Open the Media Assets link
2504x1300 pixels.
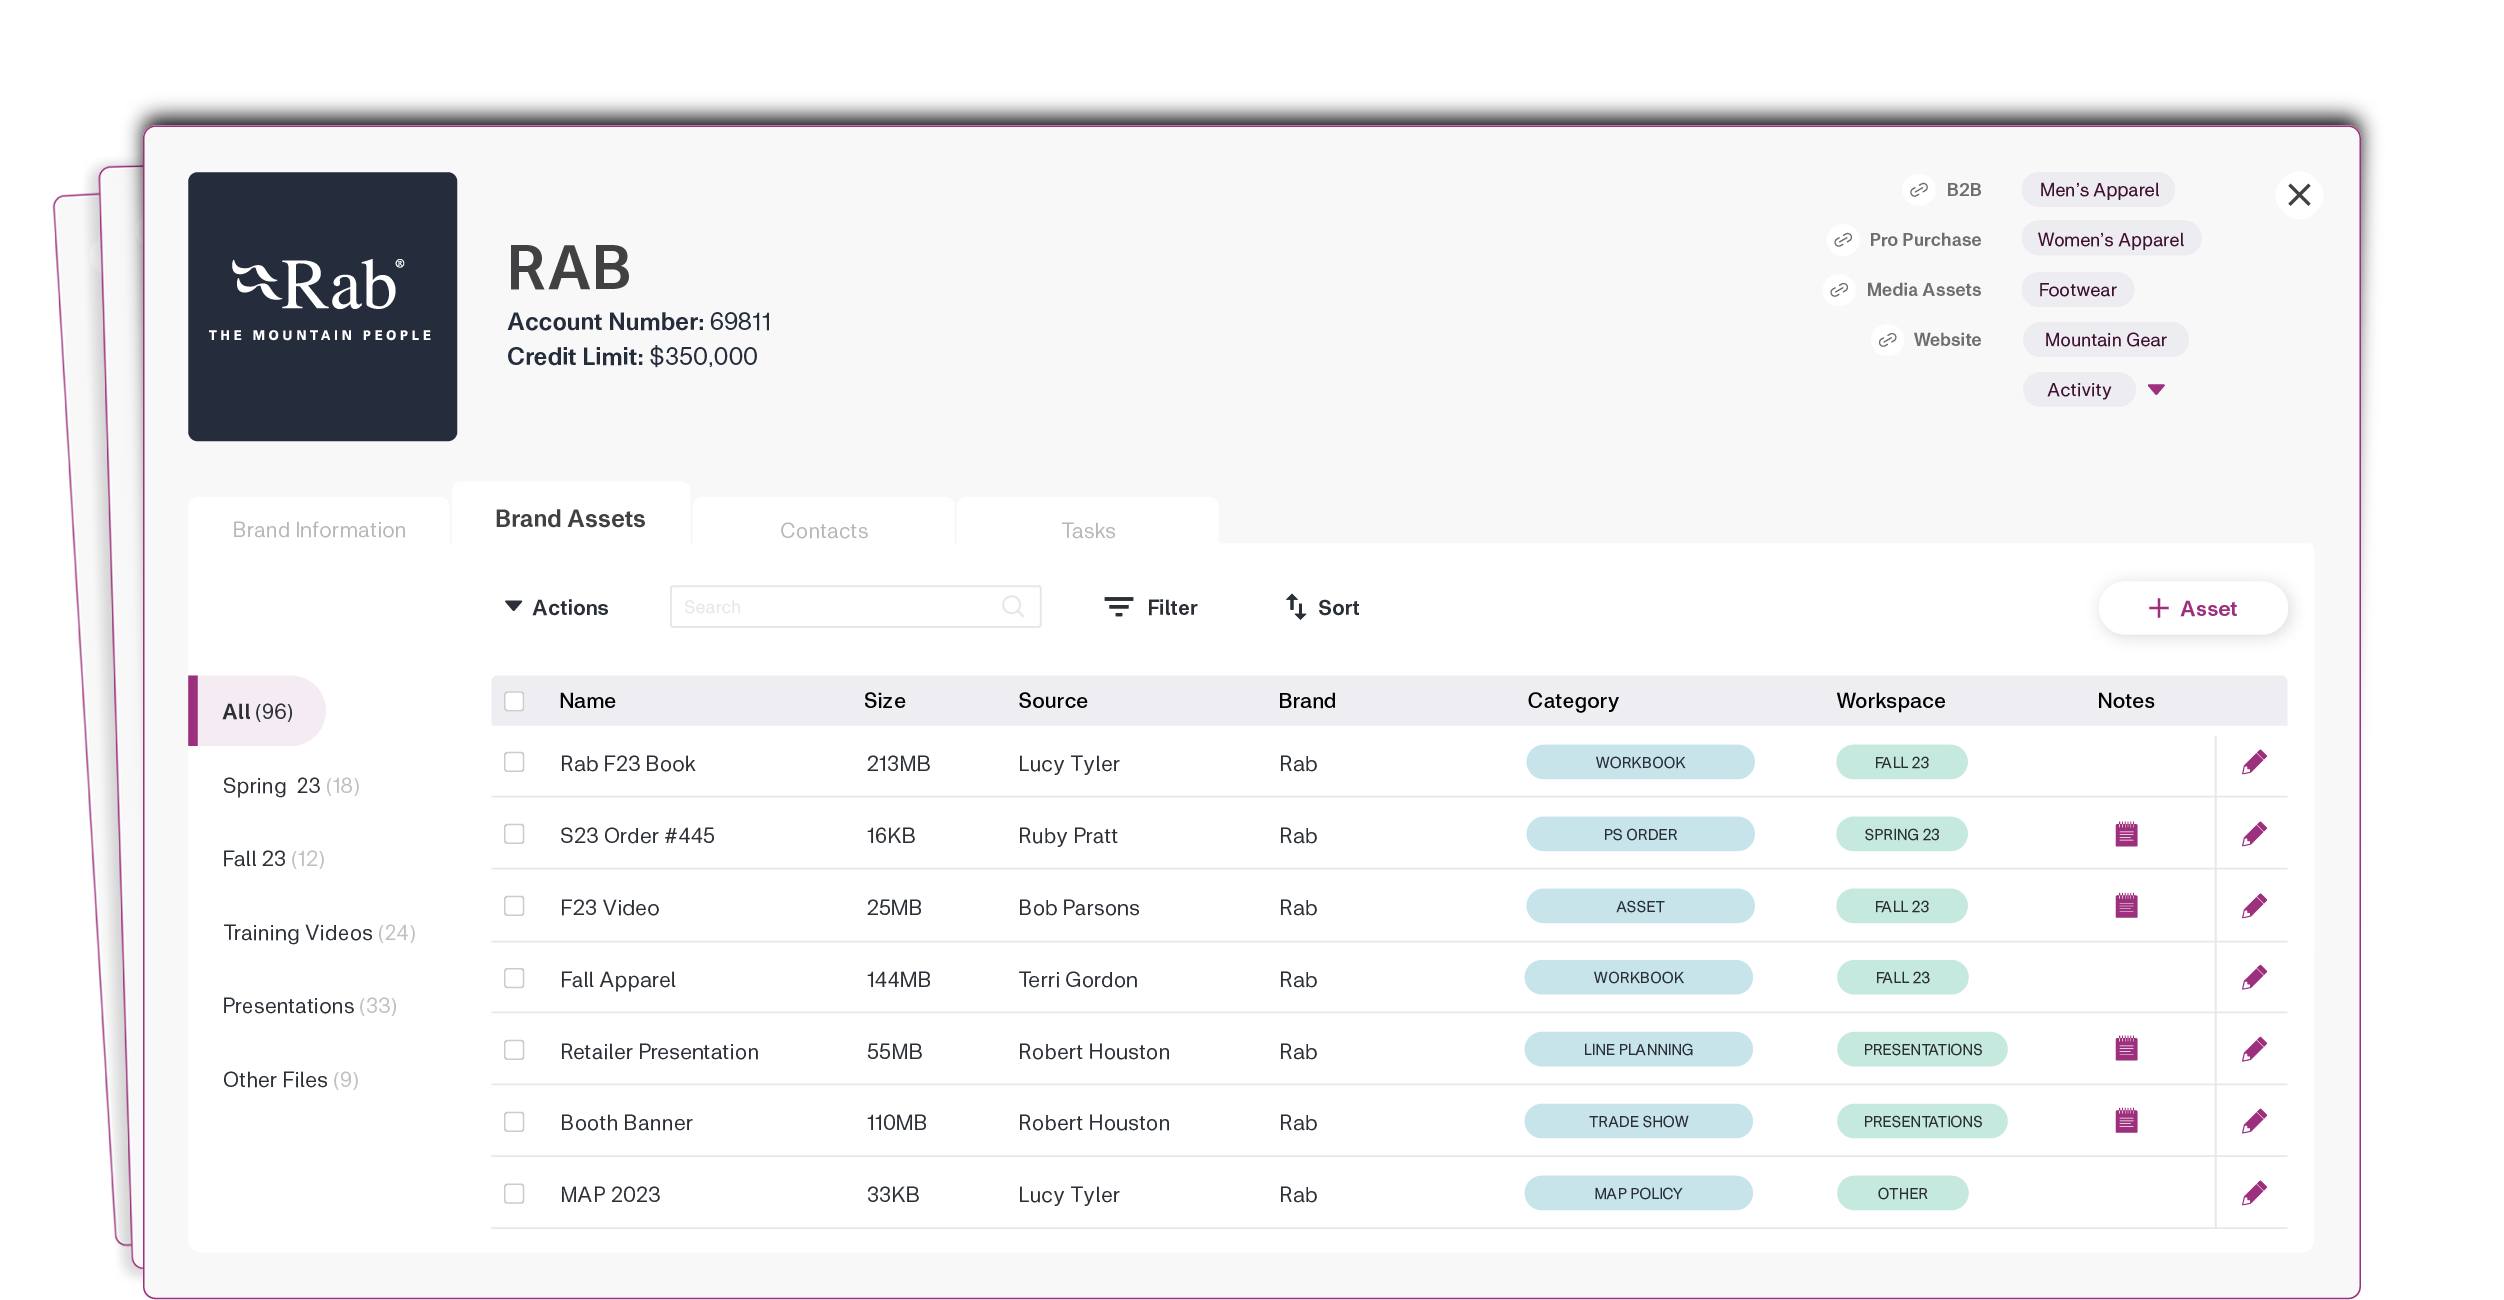[x=1923, y=290]
